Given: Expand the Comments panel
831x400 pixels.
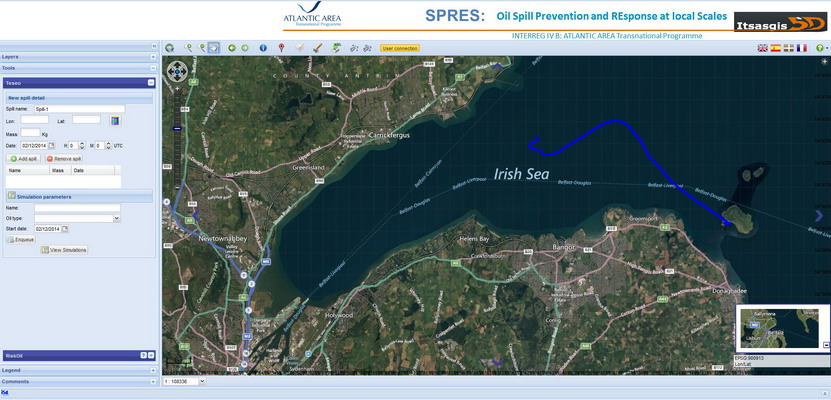Looking at the screenshot, I should point(152,381).
